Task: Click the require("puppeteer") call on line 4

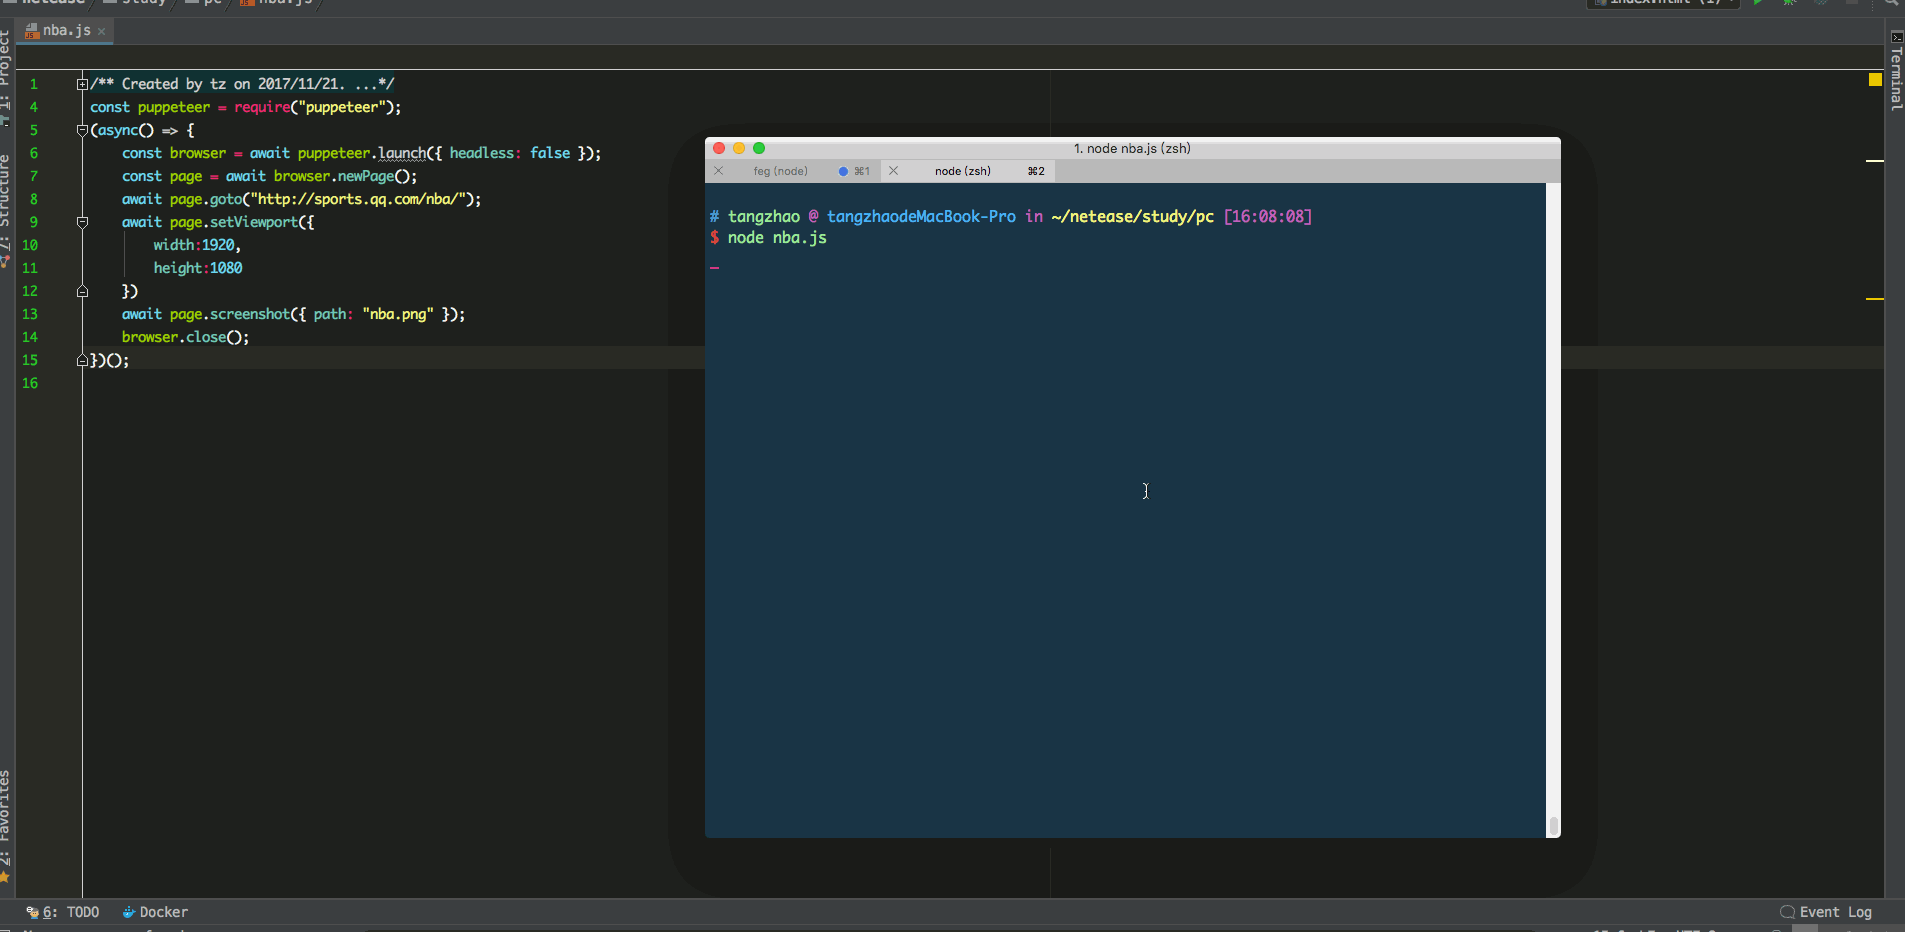Action: tap(317, 107)
